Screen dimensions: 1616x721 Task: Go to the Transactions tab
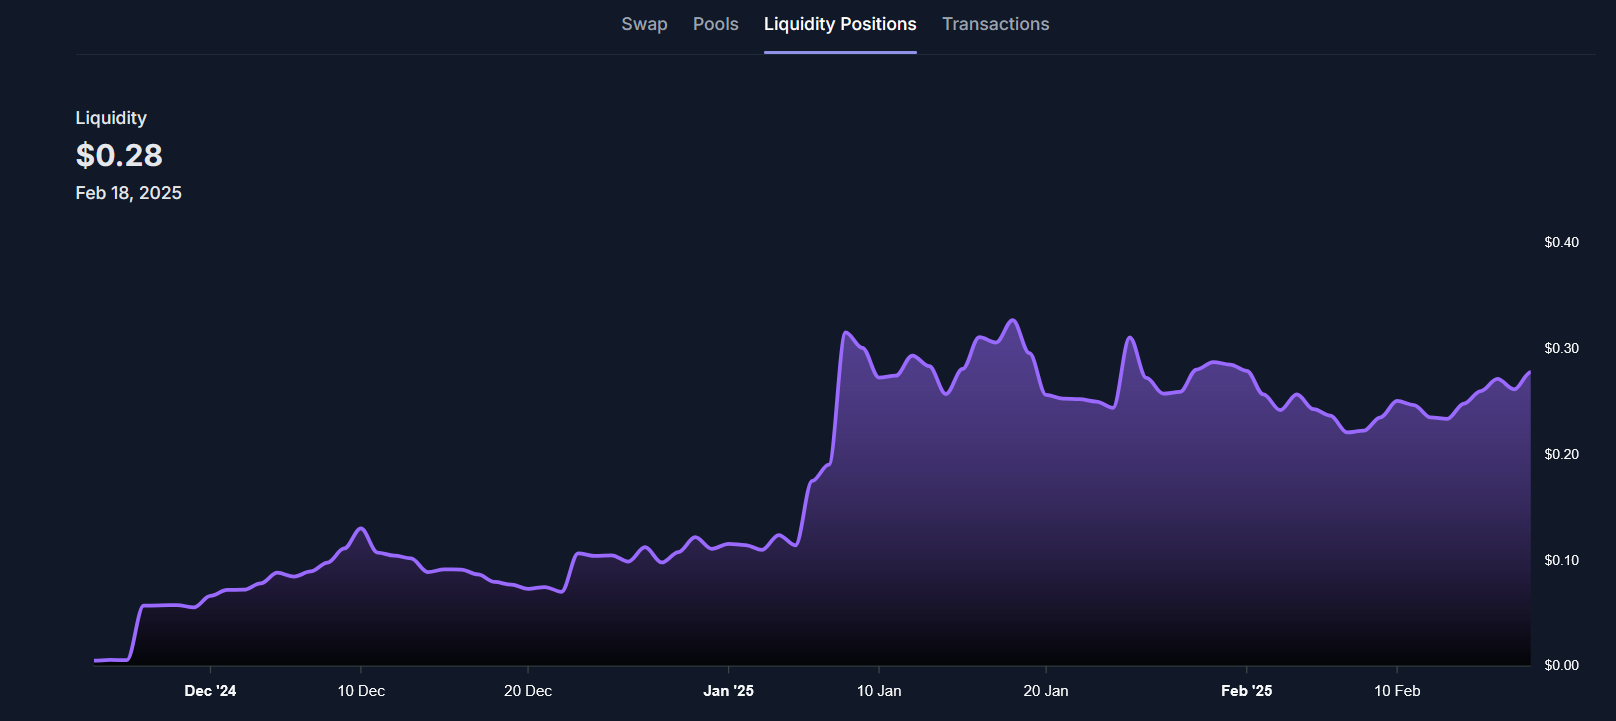pyautogui.click(x=996, y=24)
